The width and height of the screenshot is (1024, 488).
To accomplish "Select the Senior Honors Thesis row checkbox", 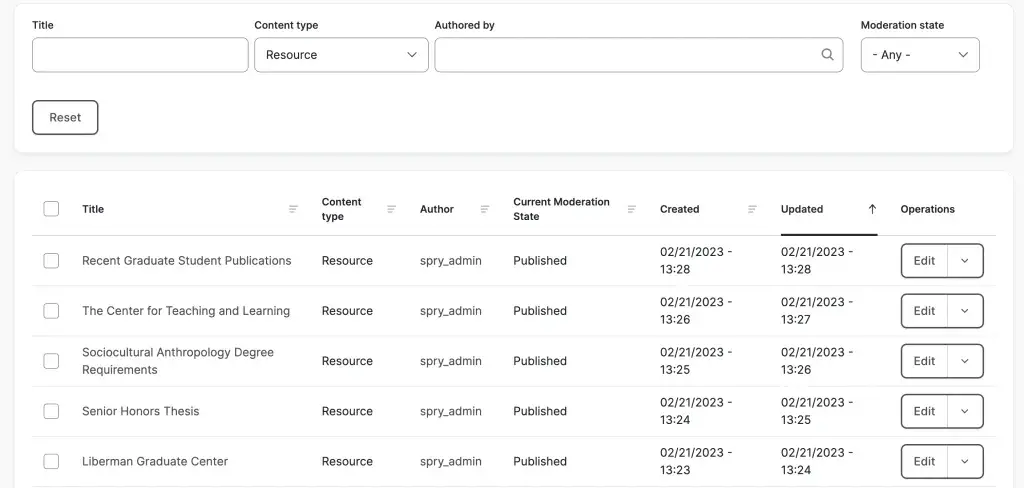I will pyautogui.click(x=51, y=411).
